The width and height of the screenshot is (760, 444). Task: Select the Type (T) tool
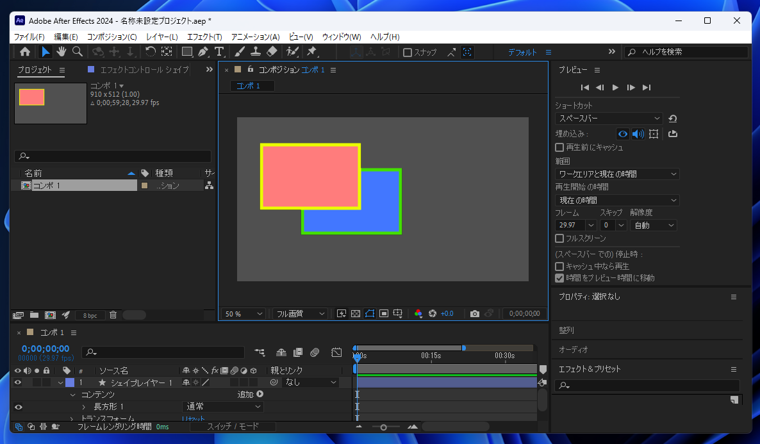point(219,52)
